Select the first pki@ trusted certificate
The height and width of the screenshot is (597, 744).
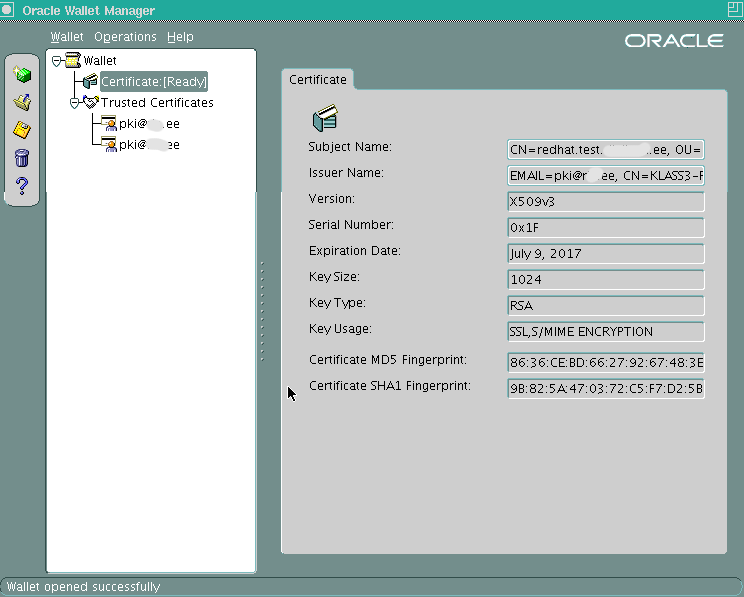point(149,124)
